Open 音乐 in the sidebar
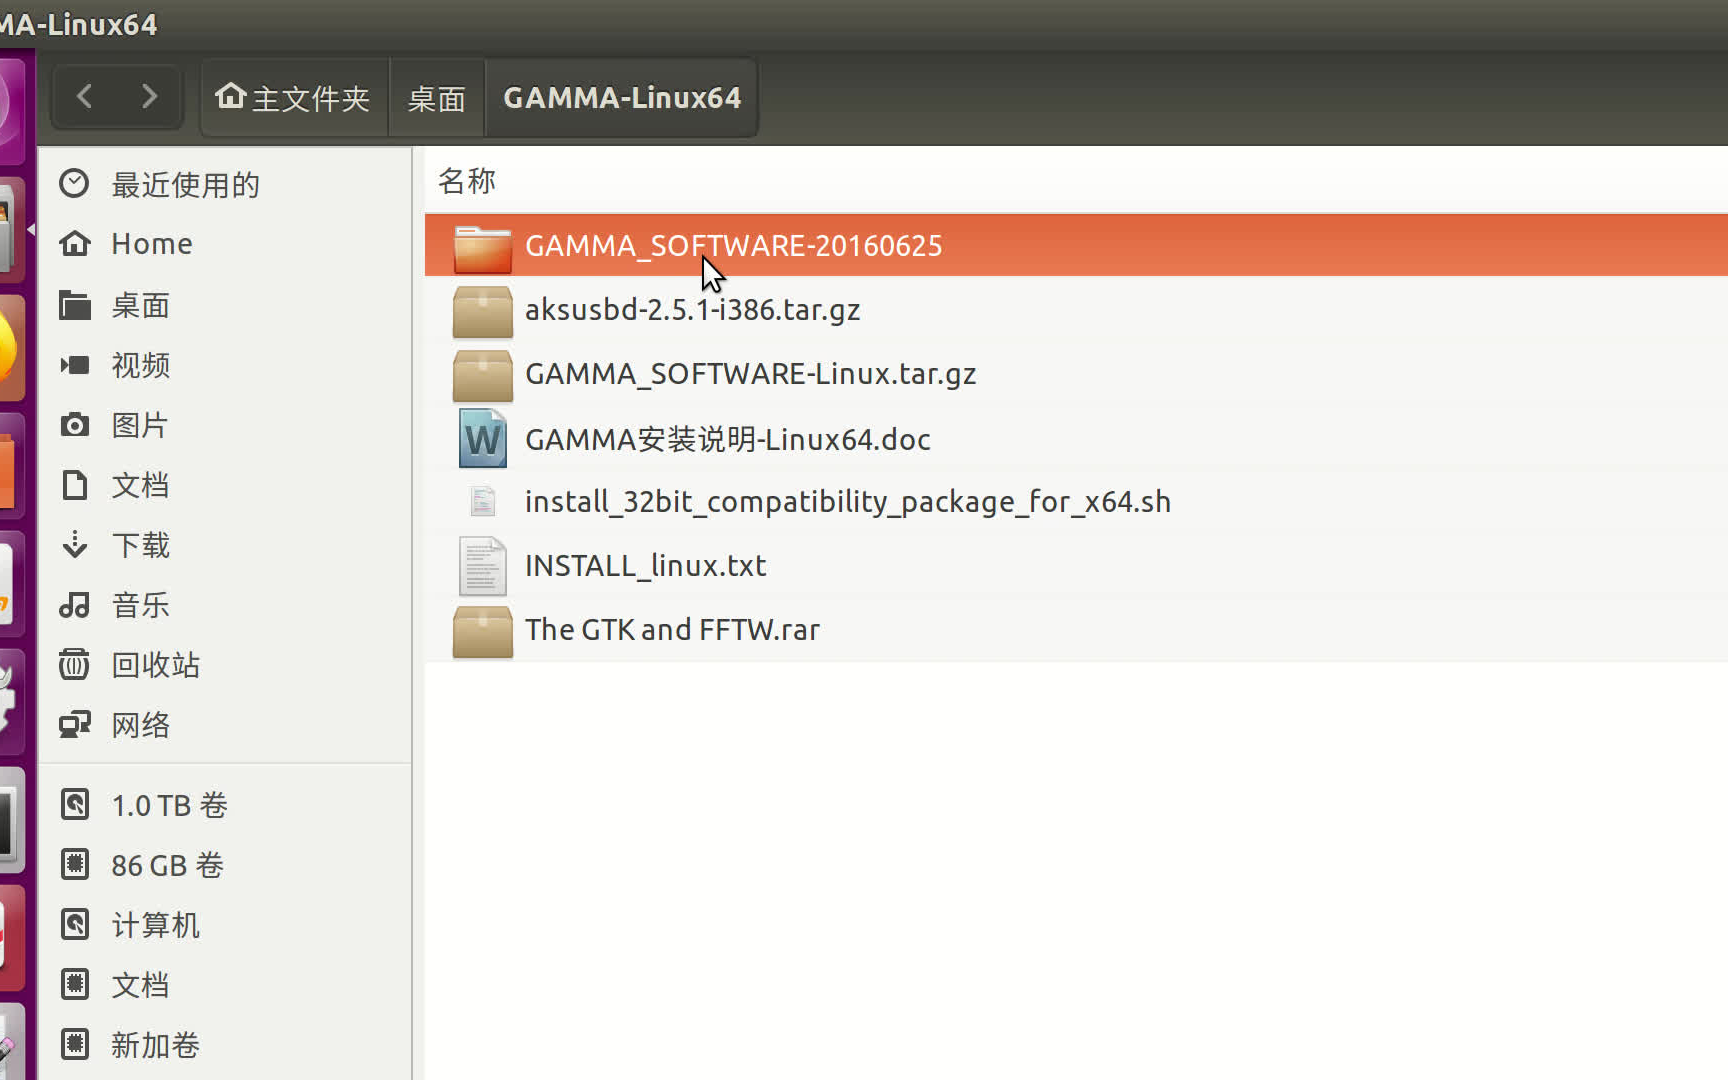 140,605
